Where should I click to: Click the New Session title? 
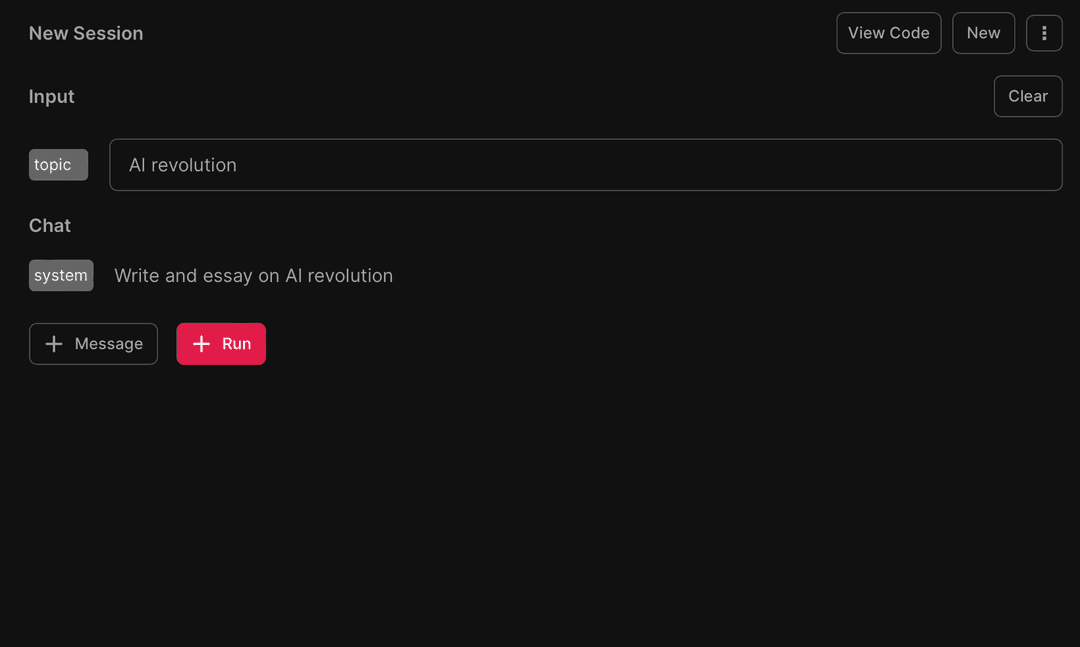tap(86, 33)
